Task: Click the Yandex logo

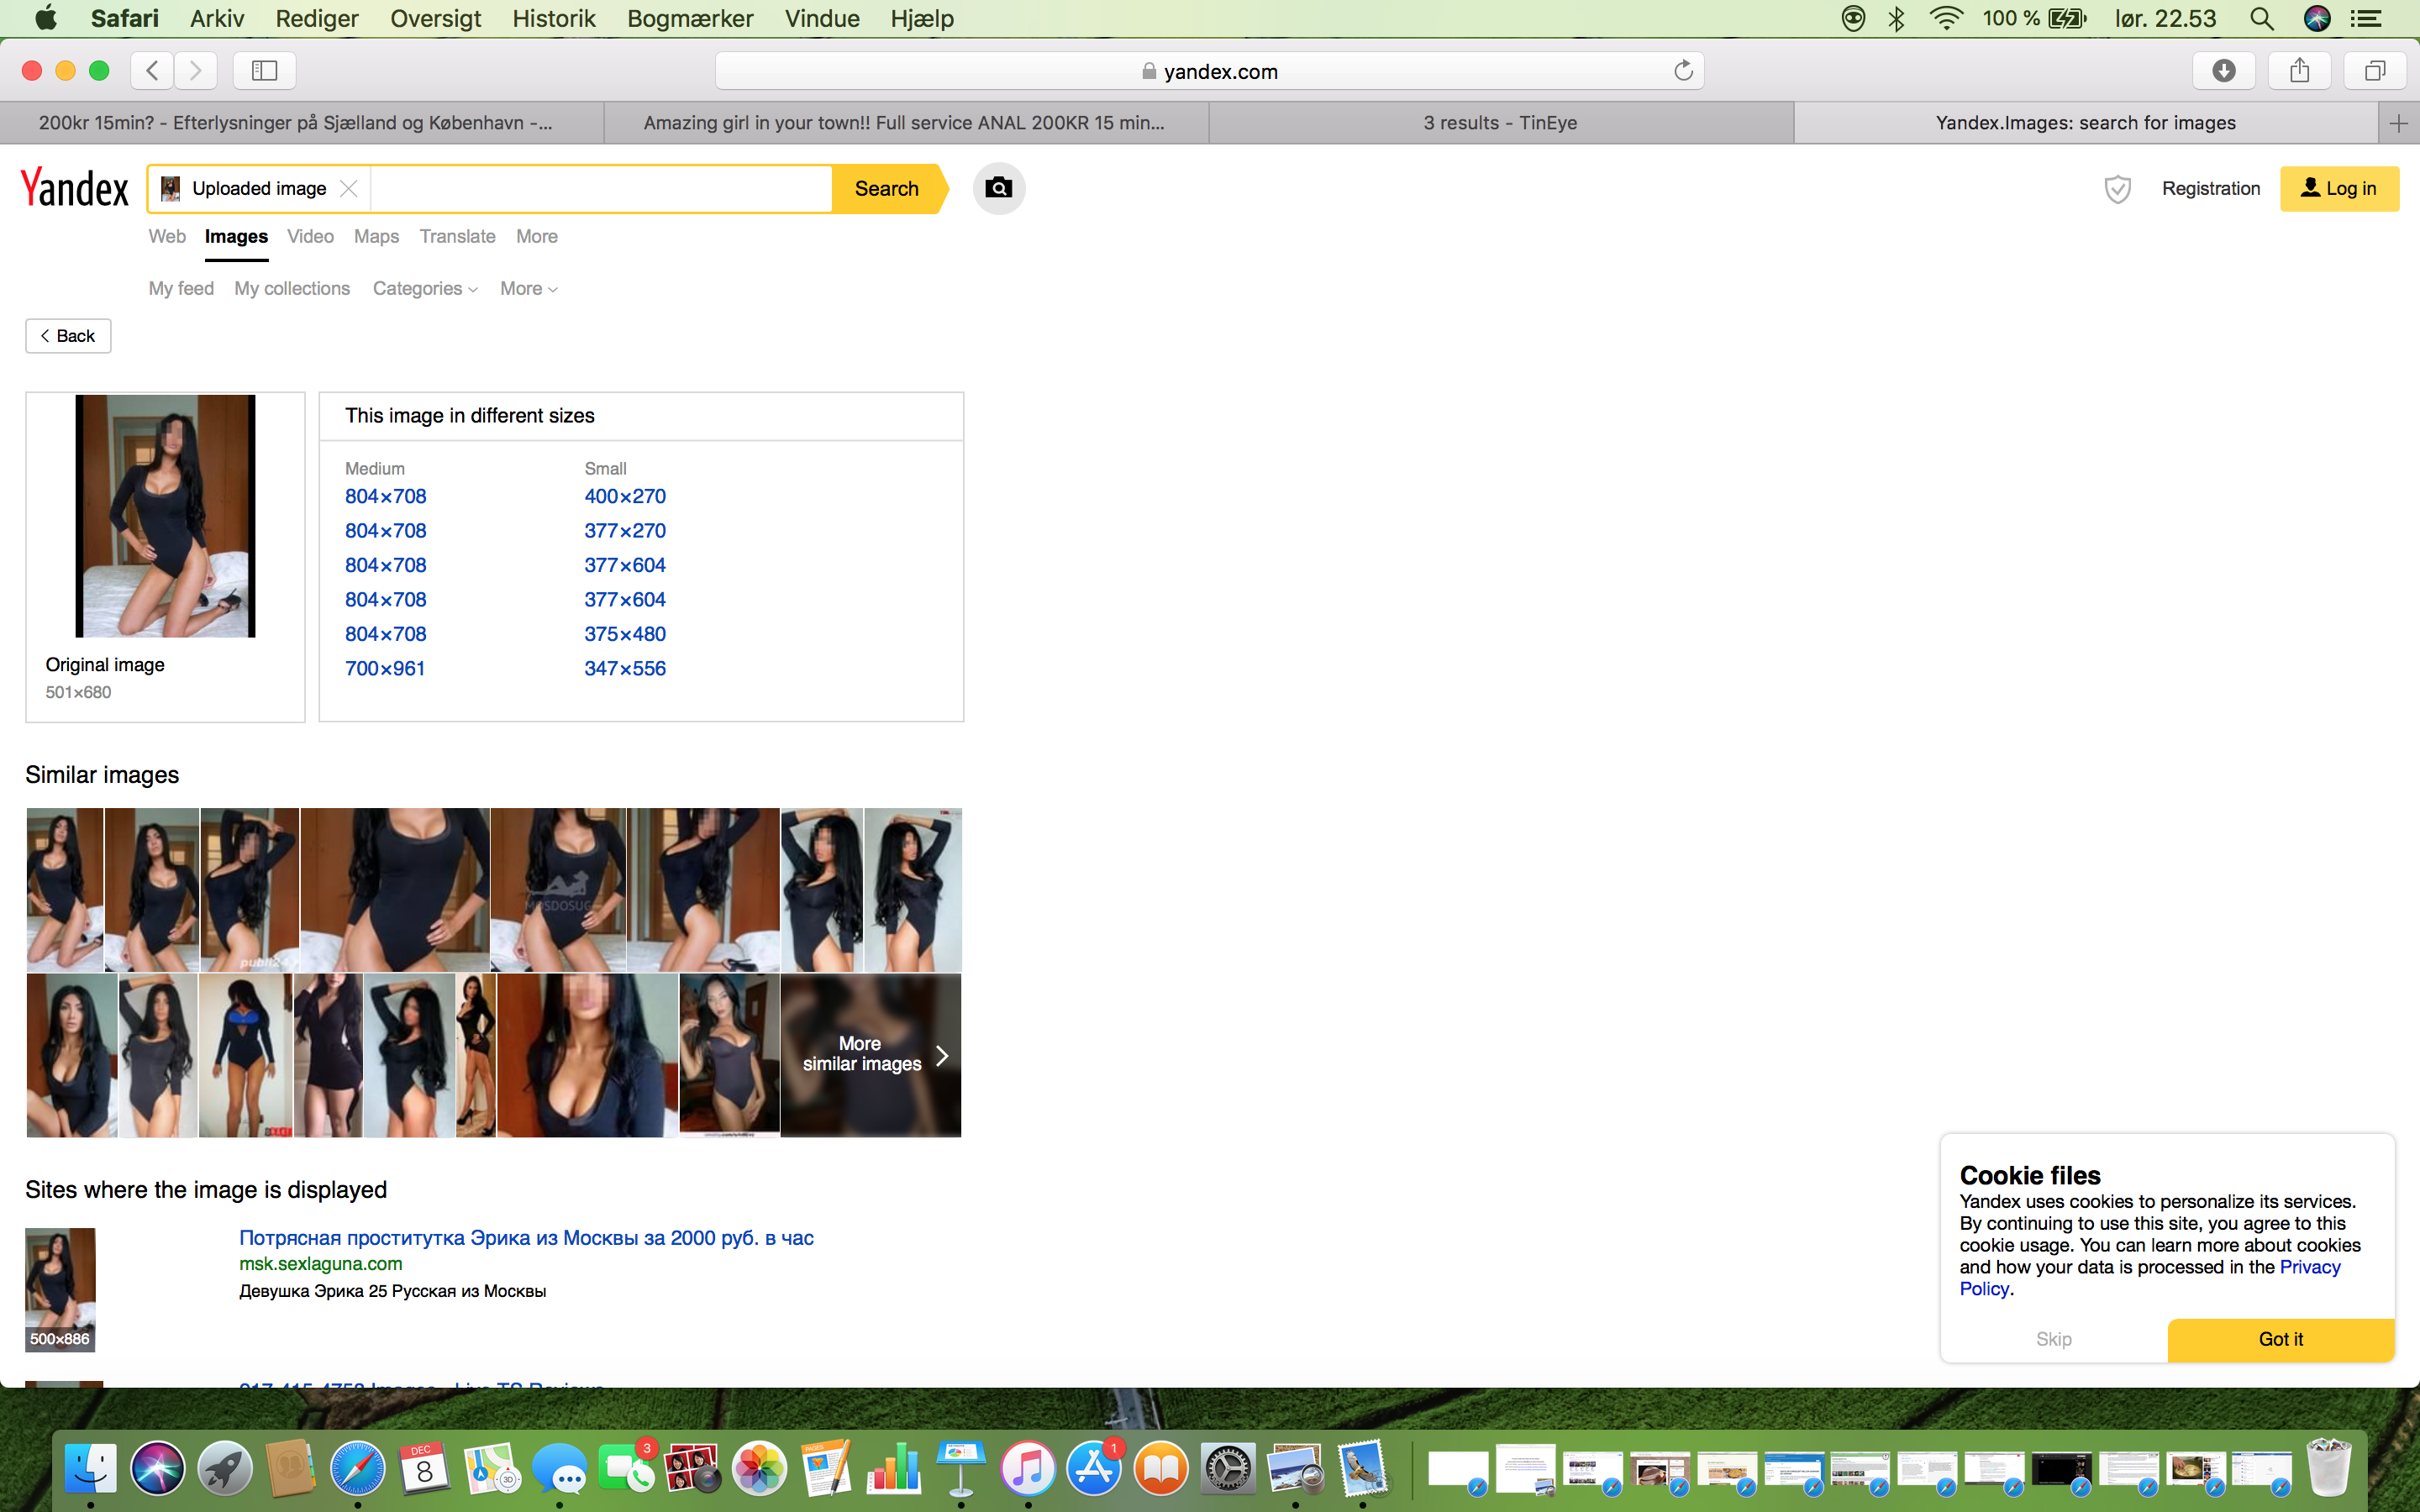Action: tap(75, 188)
